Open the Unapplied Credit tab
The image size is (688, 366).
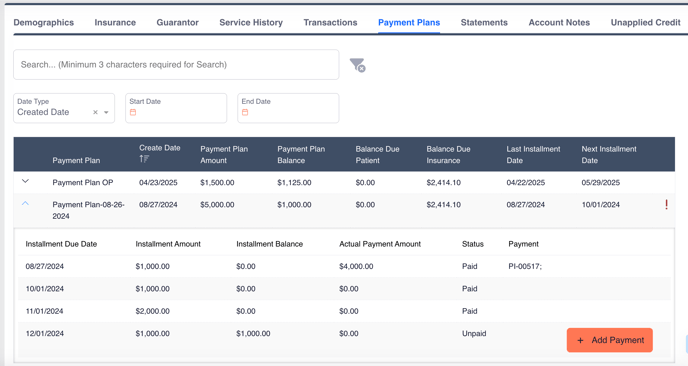click(645, 22)
